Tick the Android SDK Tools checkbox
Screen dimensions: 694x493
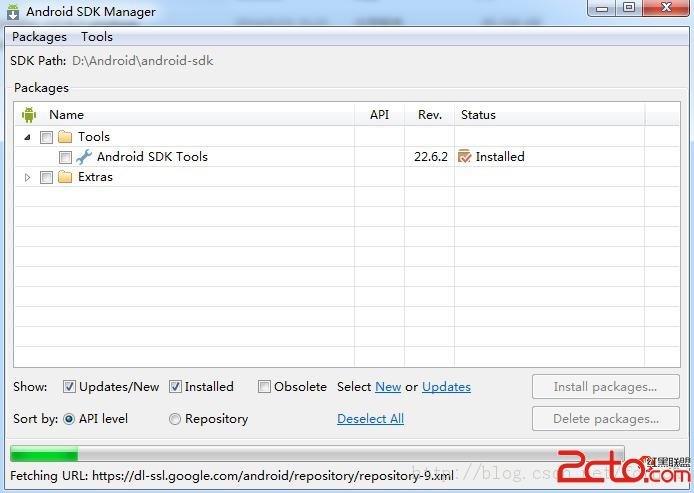(x=65, y=157)
